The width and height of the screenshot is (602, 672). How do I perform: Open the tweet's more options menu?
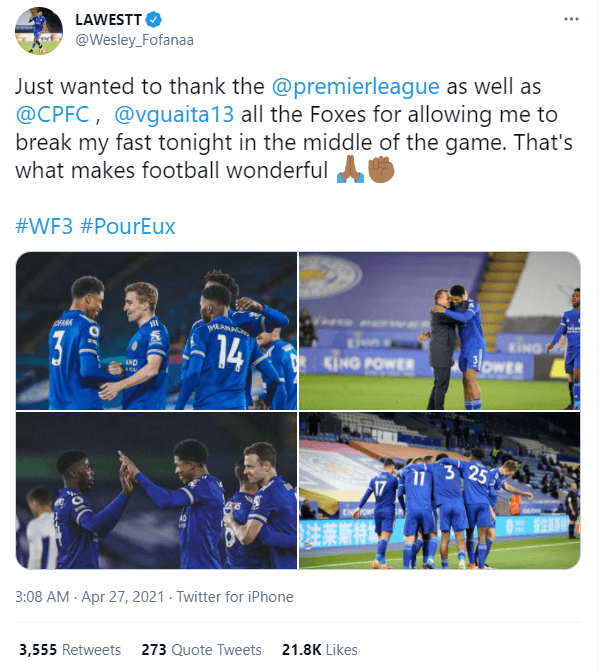tap(571, 19)
